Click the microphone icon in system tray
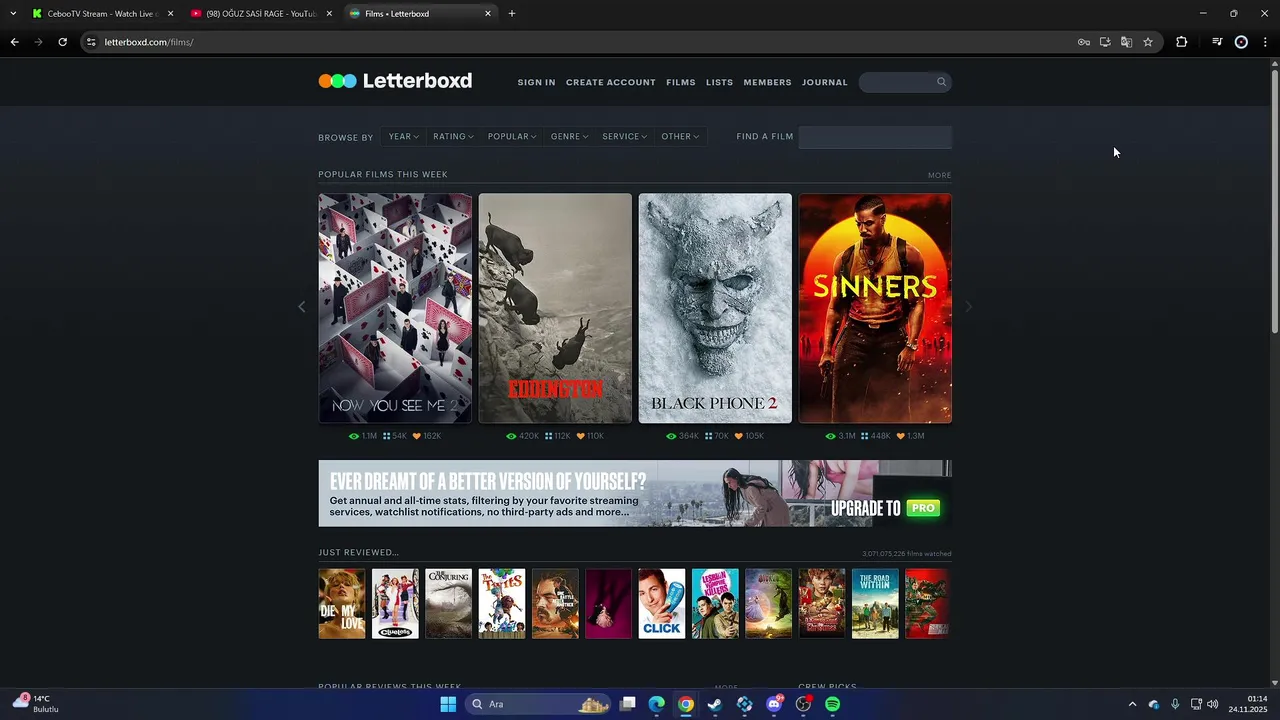 tap(1175, 704)
